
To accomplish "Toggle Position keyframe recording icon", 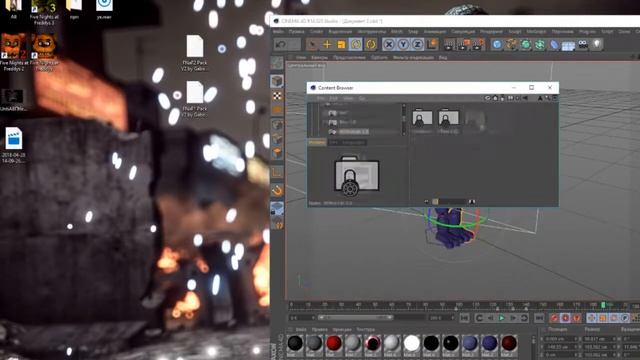I will (x=591, y=318).
